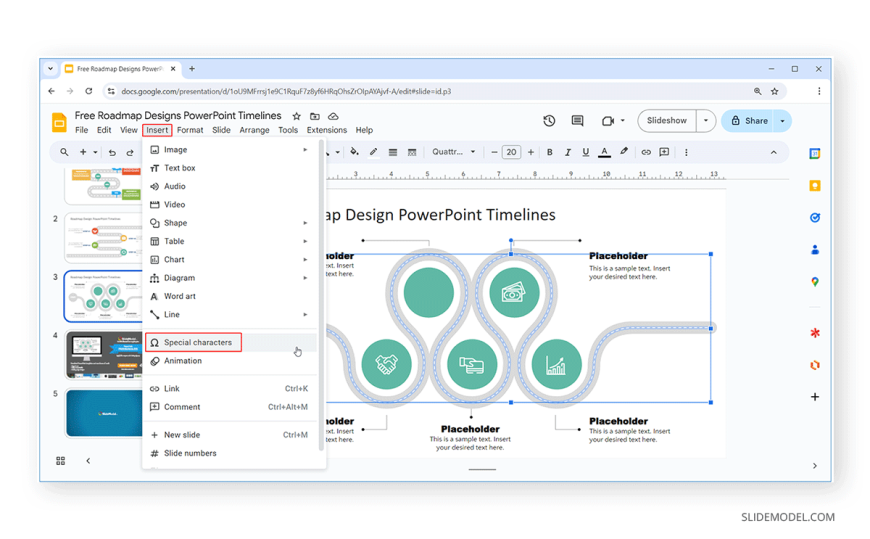870x539 pixels.
Task: Click the search menus magnifier icon
Action: [64, 152]
